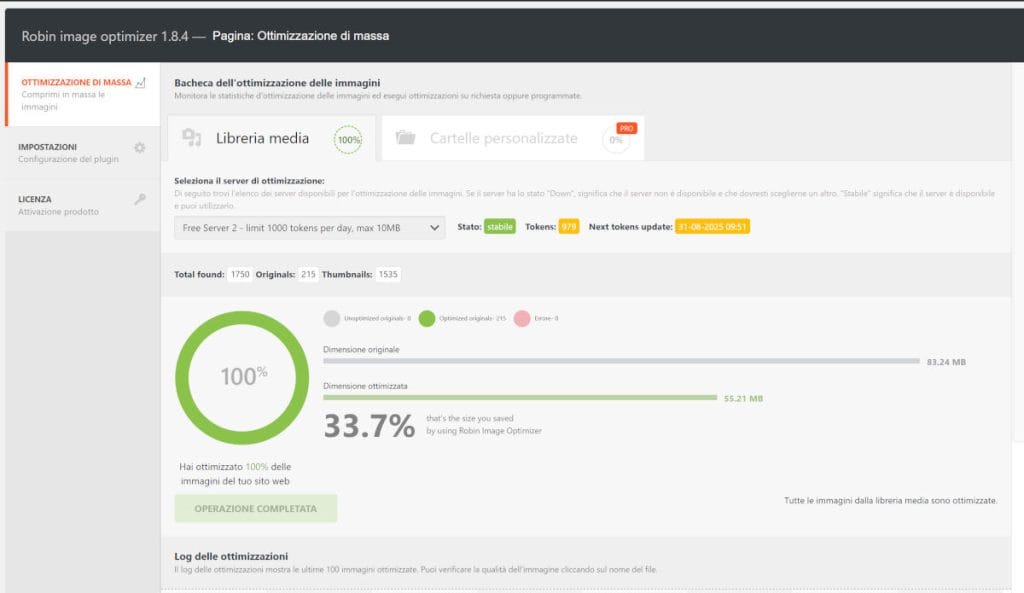
Task: Click the Robin image optimizer 1.8.4 title
Action: (105, 37)
